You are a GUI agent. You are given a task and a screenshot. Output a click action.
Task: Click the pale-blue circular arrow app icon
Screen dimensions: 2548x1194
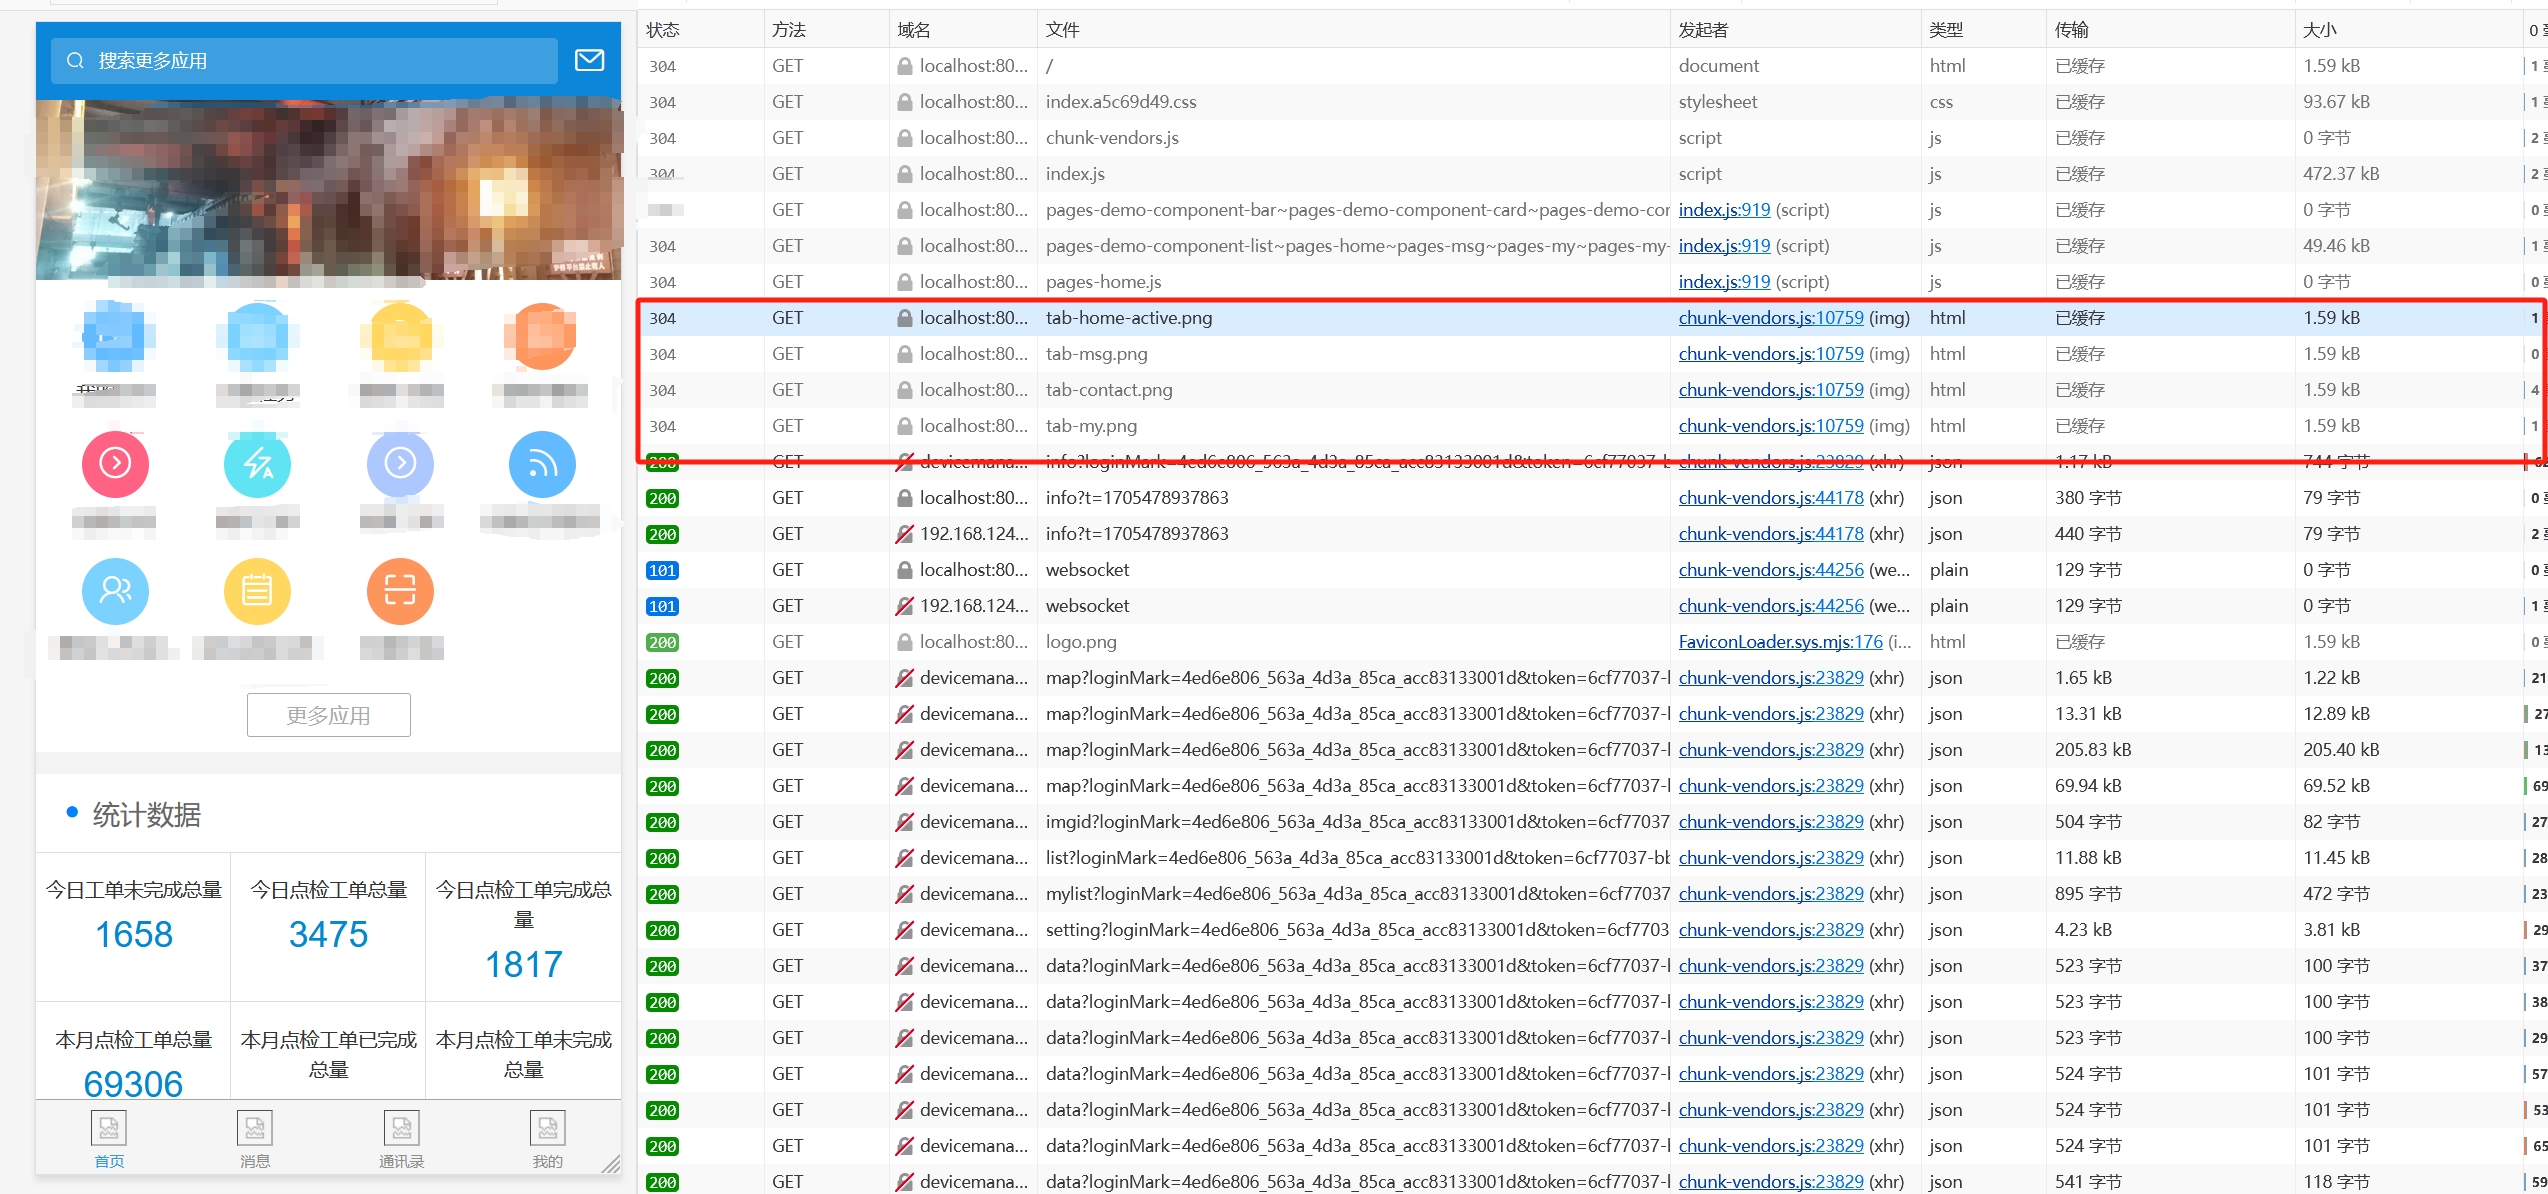(400, 463)
